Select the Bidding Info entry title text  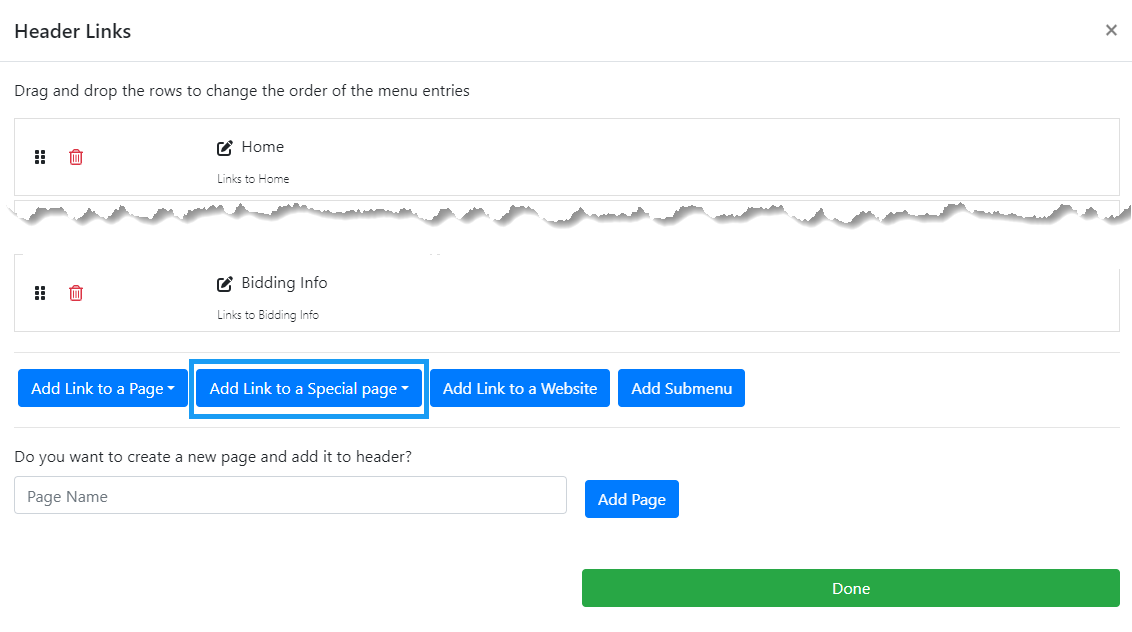[285, 283]
